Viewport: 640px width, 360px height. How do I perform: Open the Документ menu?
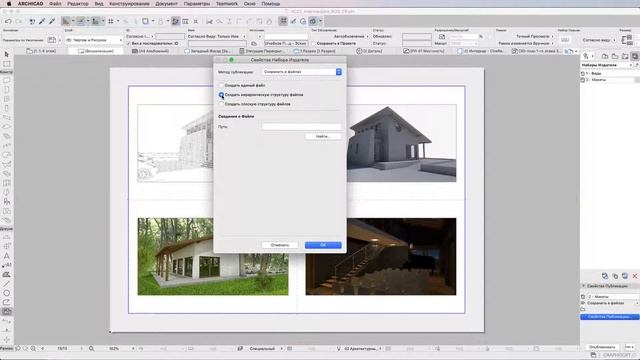pyautogui.click(x=167, y=4)
